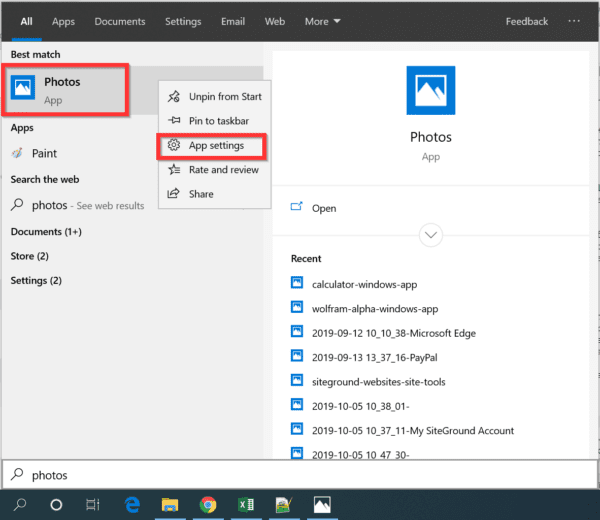
Task: Select App settings in context menu
Action: coord(215,145)
